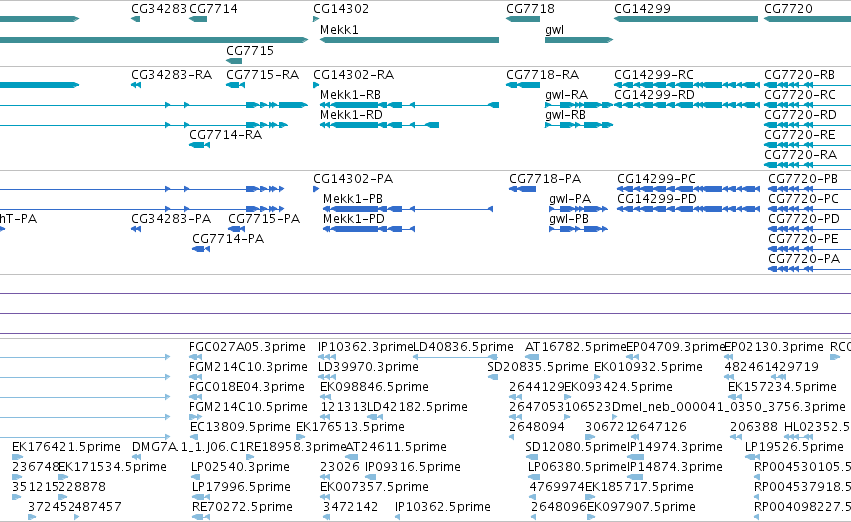Select the CG34283-PA protein label
This screenshot has width=851, height=522.
pos(171,219)
